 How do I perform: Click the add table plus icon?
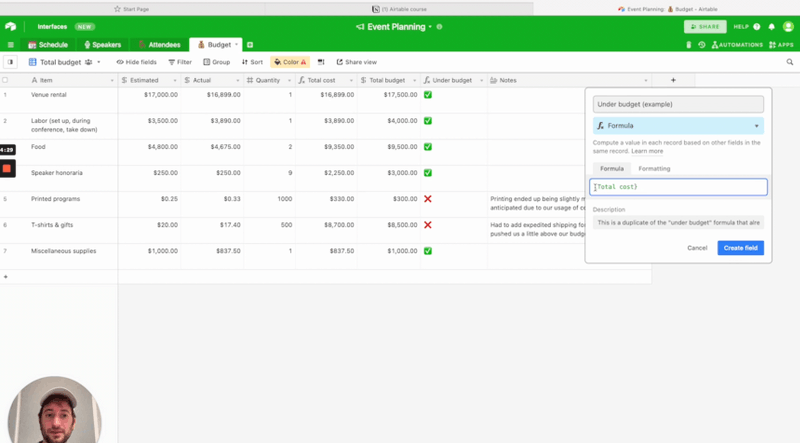[x=250, y=45]
